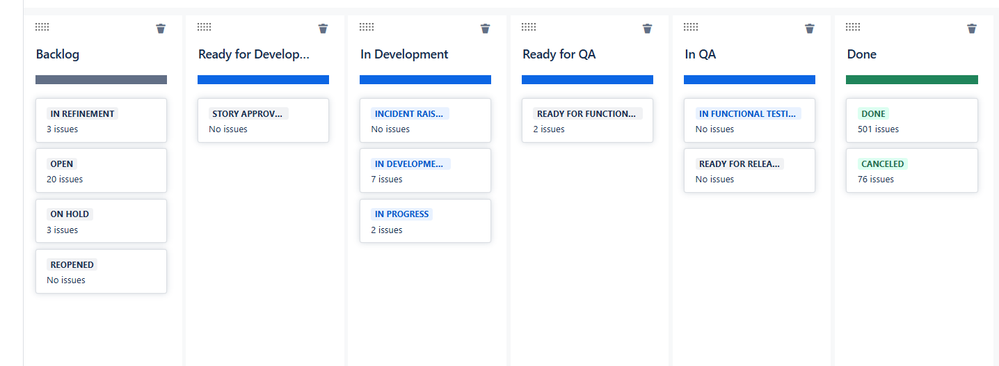
Task: Delete the Done column via trash icon
Action: [x=972, y=29]
